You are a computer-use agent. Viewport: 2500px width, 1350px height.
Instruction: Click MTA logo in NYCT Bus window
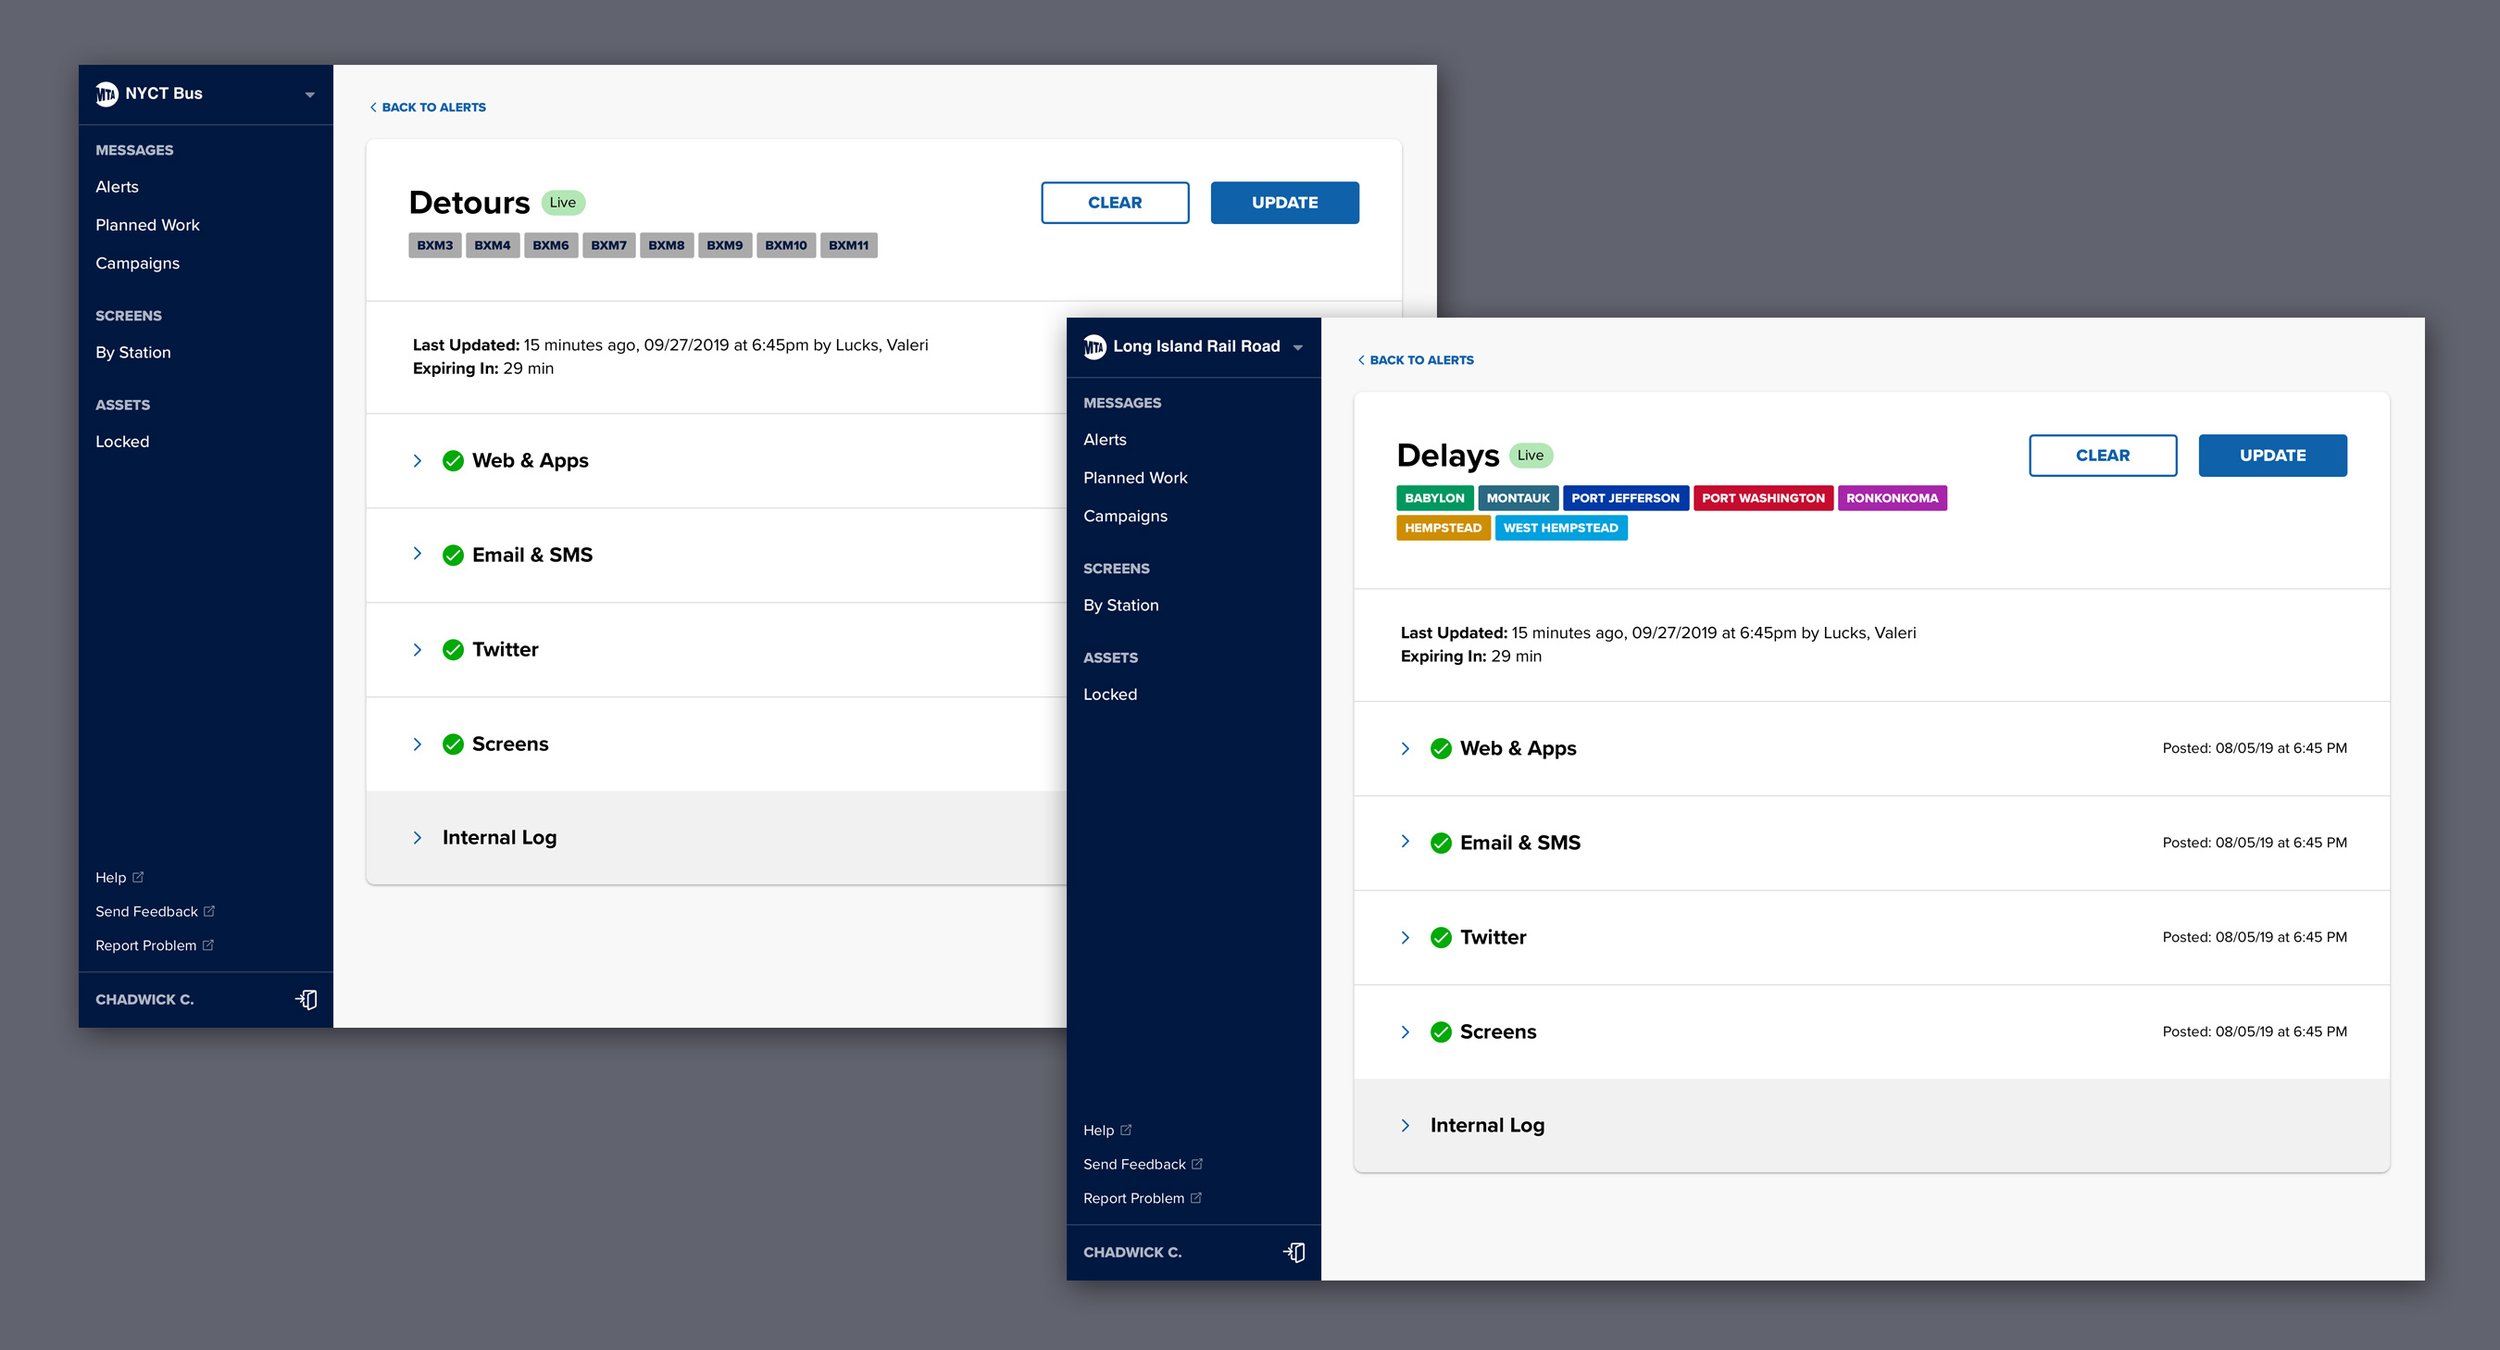(x=107, y=94)
